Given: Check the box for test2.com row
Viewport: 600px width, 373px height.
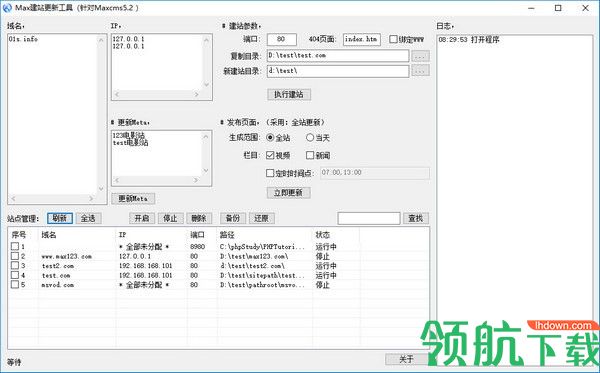Looking at the screenshot, I should 15,265.
